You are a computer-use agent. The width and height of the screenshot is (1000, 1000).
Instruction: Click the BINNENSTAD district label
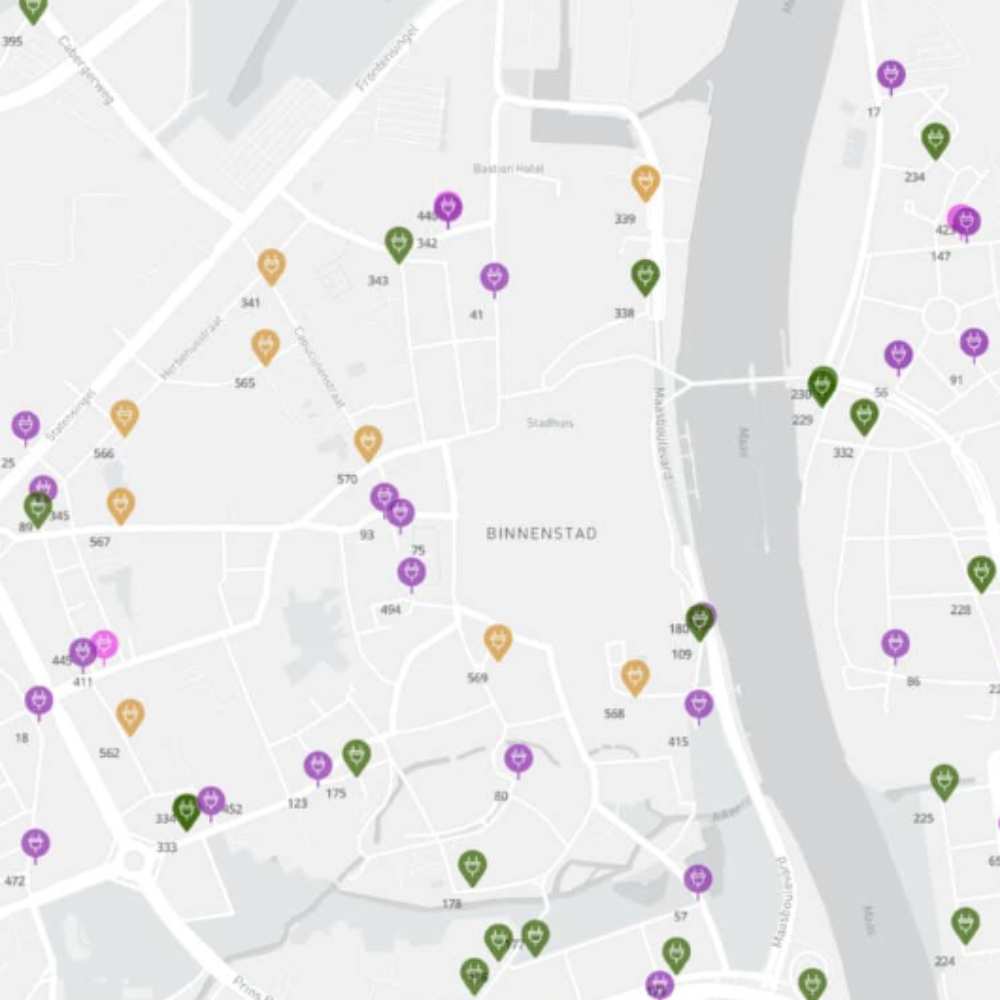tap(541, 534)
